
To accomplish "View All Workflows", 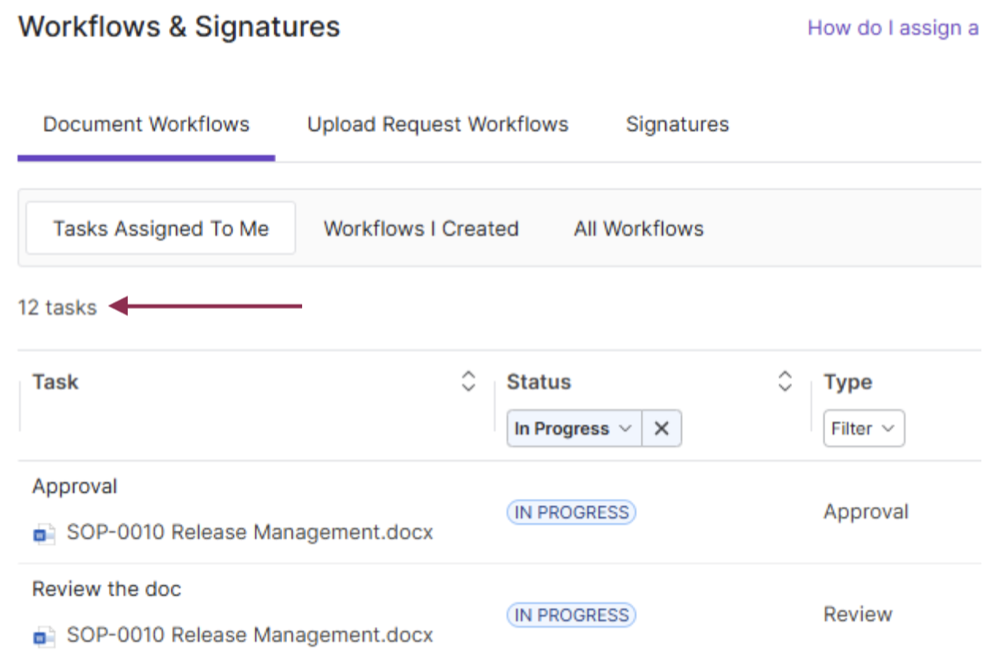I will [638, 229].
